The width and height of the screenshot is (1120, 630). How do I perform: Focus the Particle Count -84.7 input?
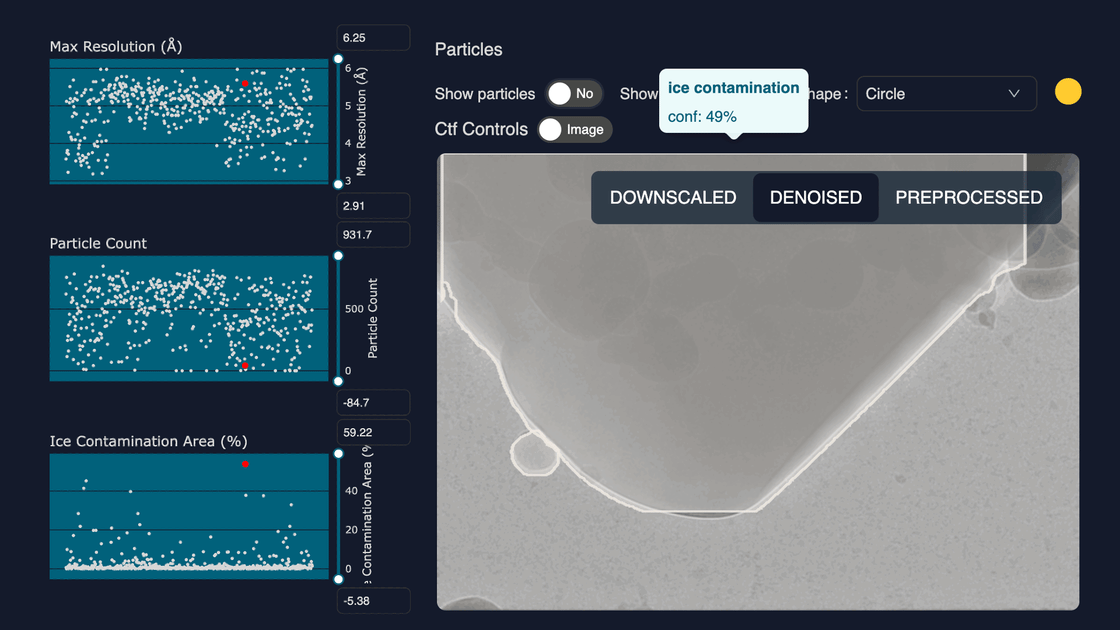pyautogui.click(x=373, y=403)
